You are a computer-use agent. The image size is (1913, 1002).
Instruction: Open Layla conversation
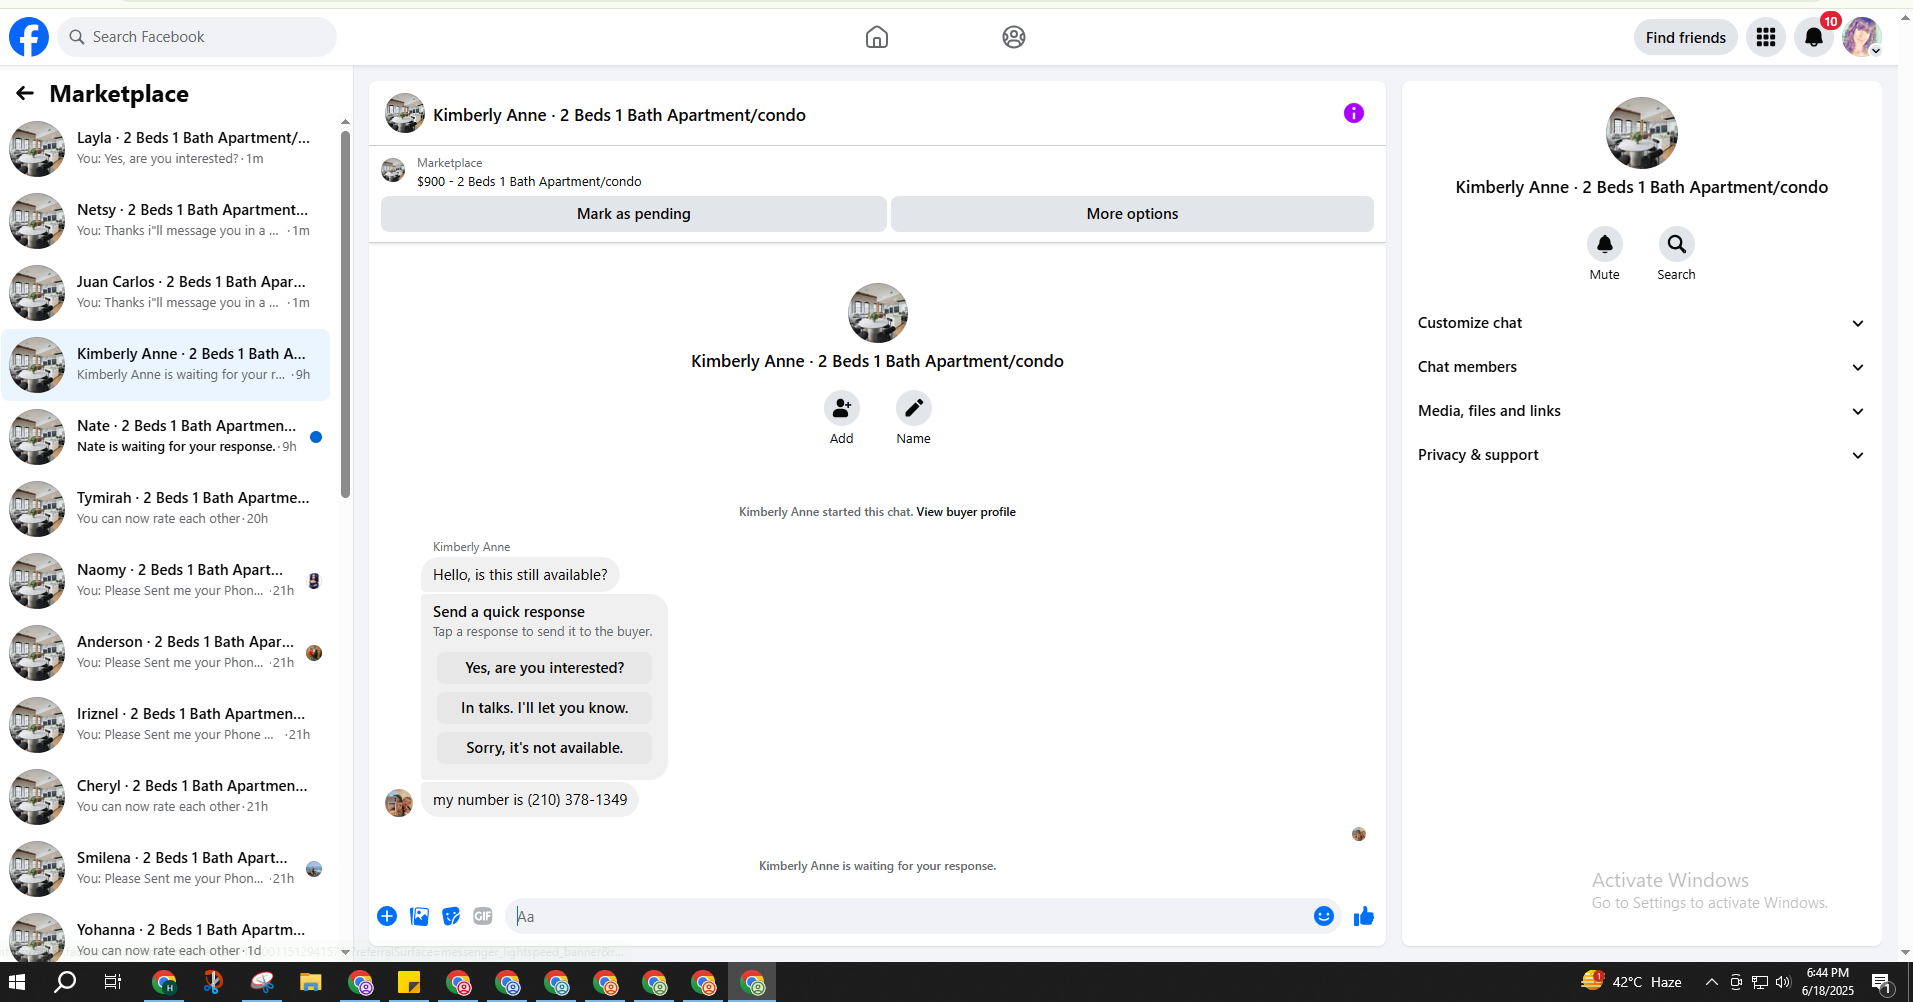[x=166, y=149]
